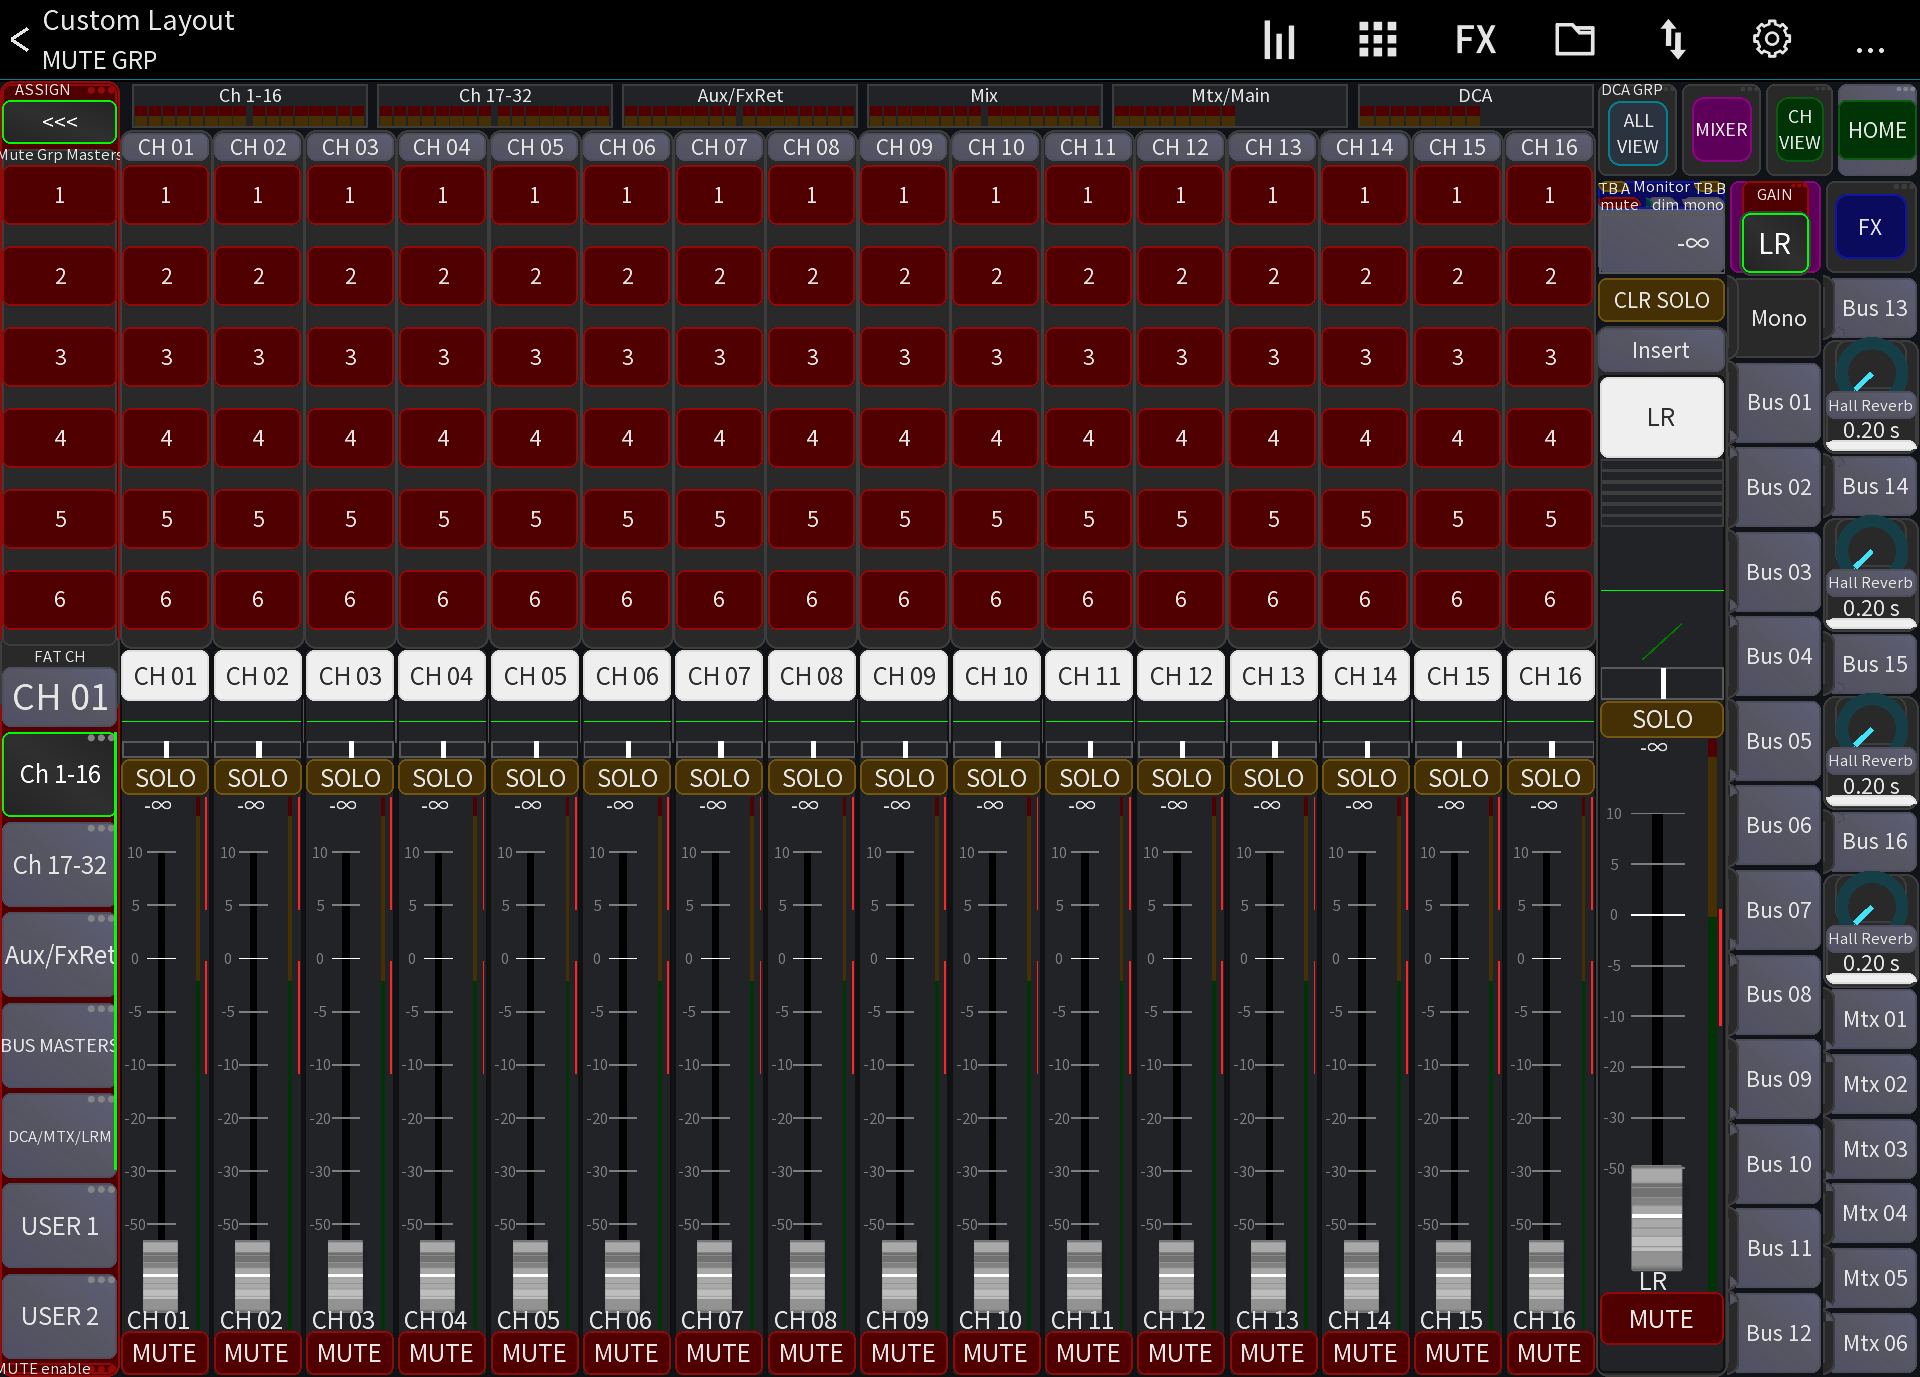Click the Insert button
Image resolution: width=1920 pixels, height=1377 pixels.
coord(1661,351)
